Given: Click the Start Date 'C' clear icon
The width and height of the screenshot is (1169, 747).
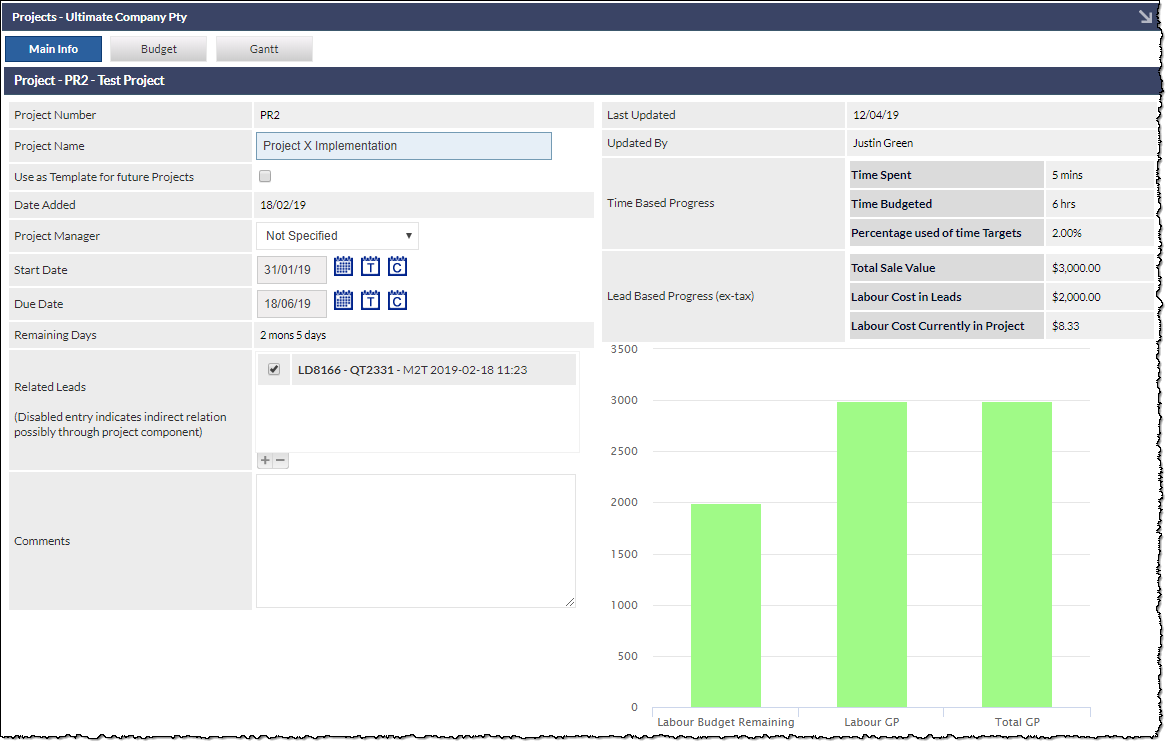Looking at the screenshot, I should [x=397, y=266].
